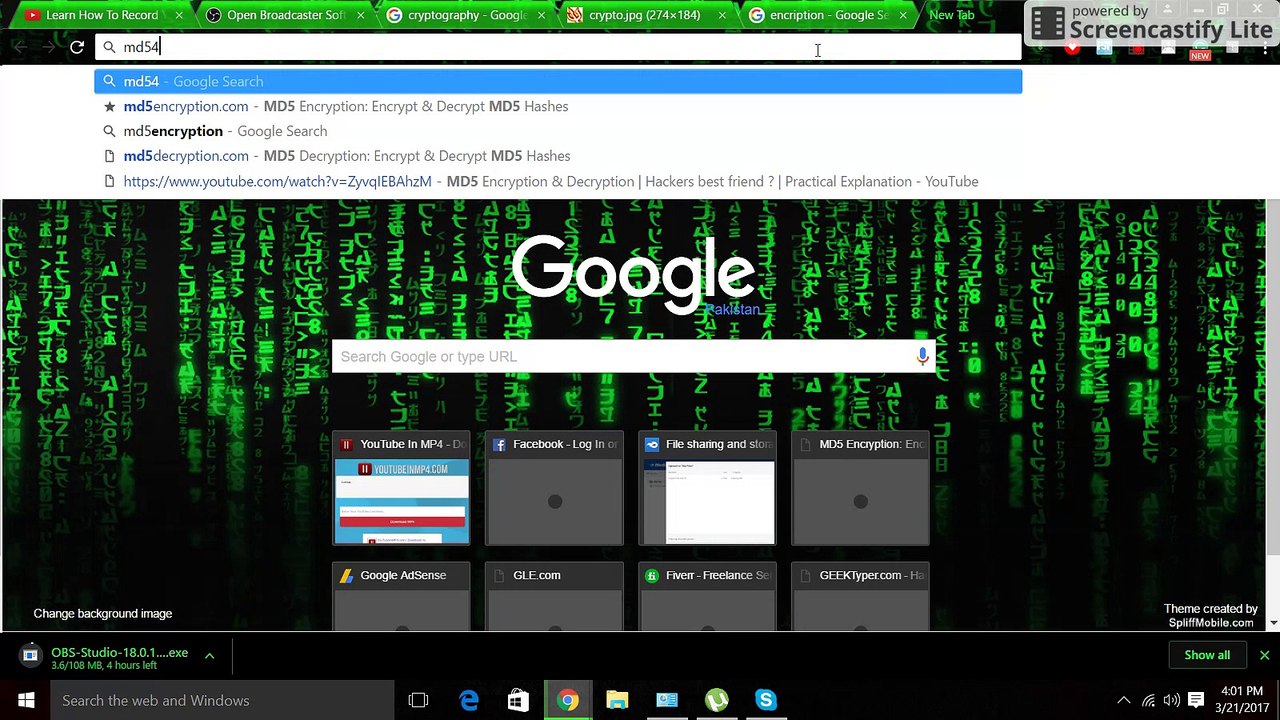The width and height of the screenshot is (1280, 720).
Task: Open File Explorer from the taskbar
Action: (x=617, y=700)
